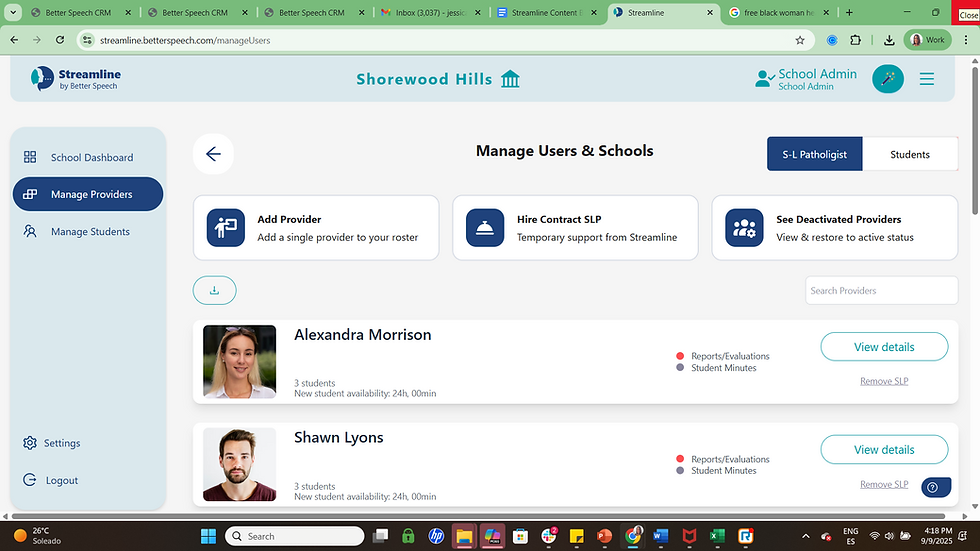Reload the page in Chrome
The width and height of the screenshot is (980, 551).
coord(59,40)
